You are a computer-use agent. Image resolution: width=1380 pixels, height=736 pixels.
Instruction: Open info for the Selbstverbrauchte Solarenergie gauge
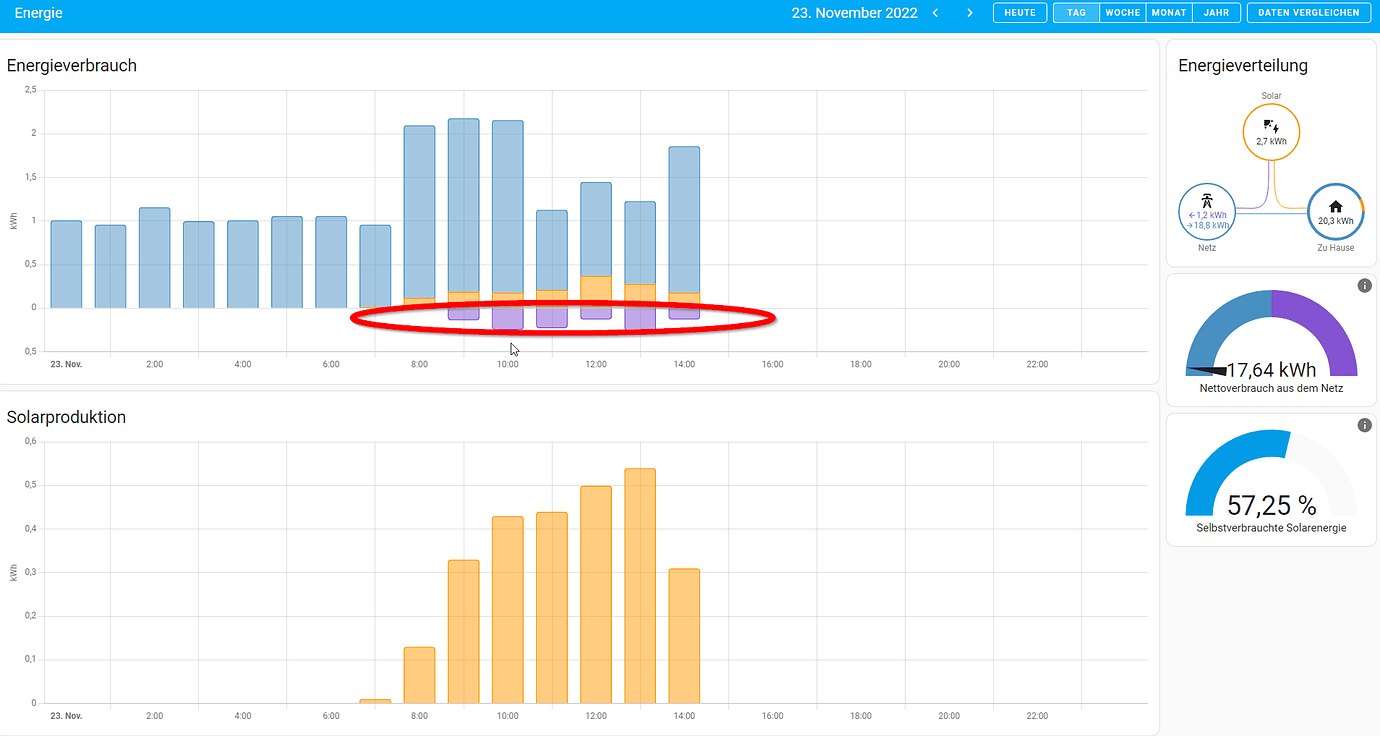tap(1364, 424)
